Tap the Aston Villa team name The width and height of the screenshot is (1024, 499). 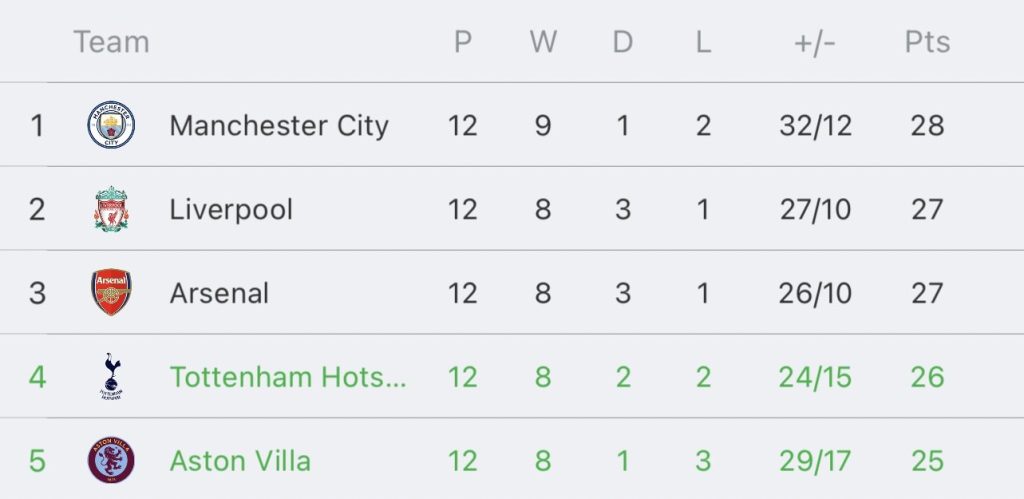[240, 461]
